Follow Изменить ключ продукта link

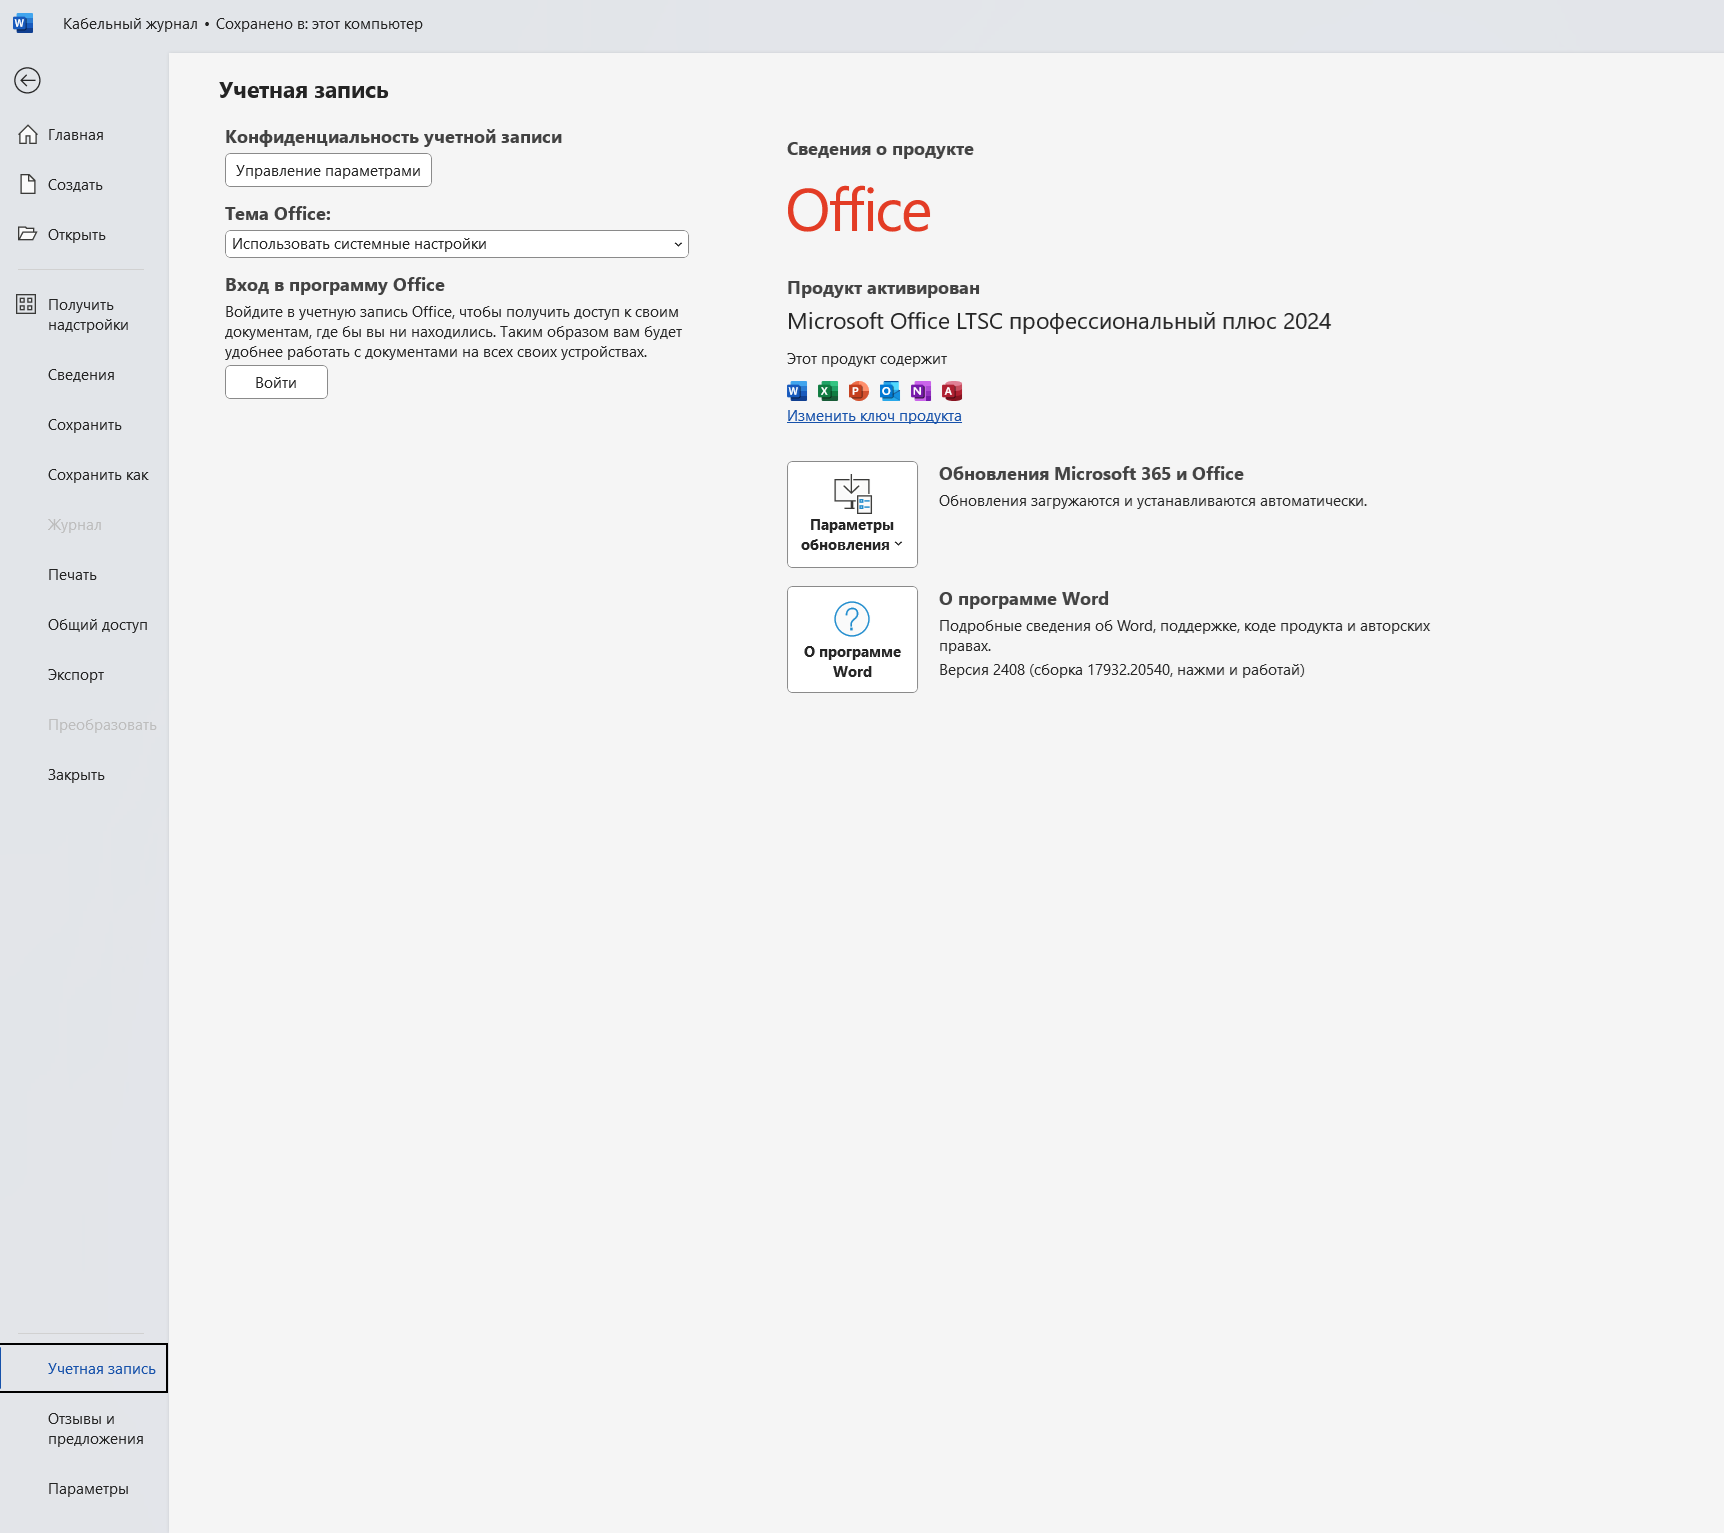pos(874,416)
